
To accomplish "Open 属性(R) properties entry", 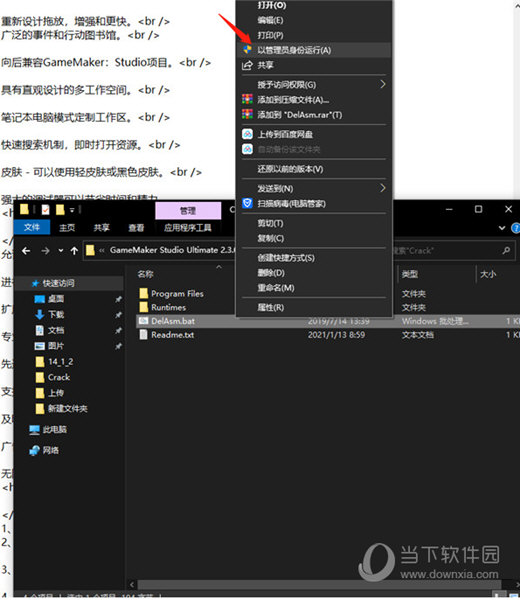I will tap(271, 307).
